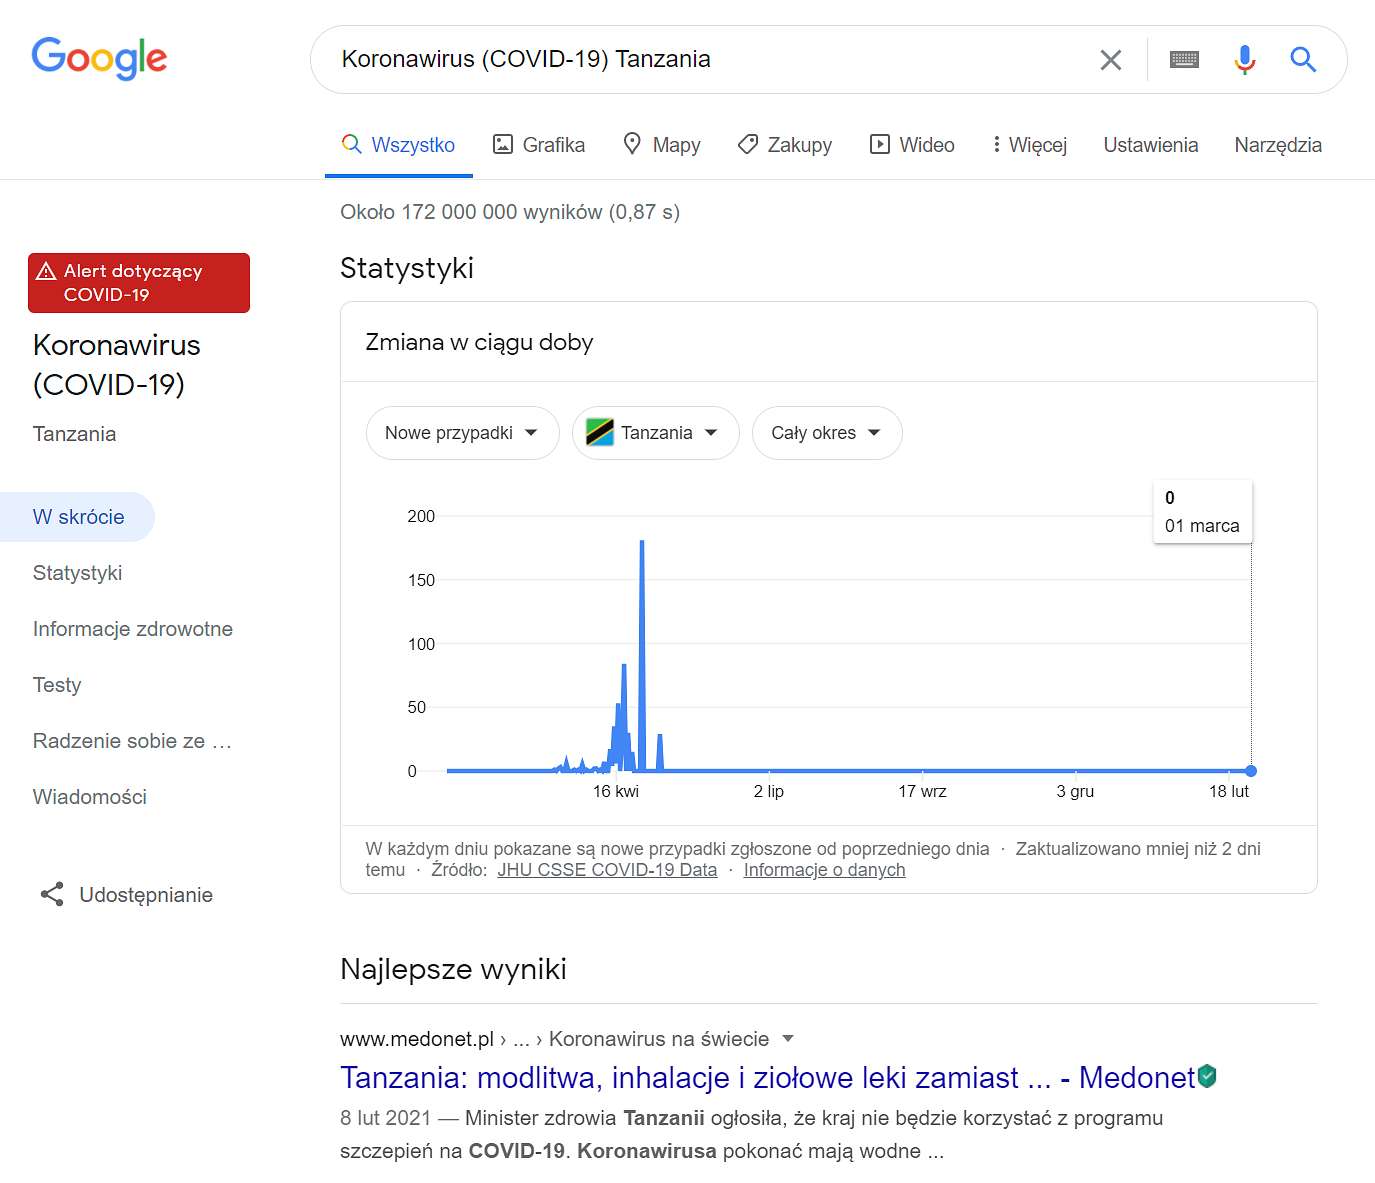Open Informacje zdrowotne section

(x=132, y=629)
